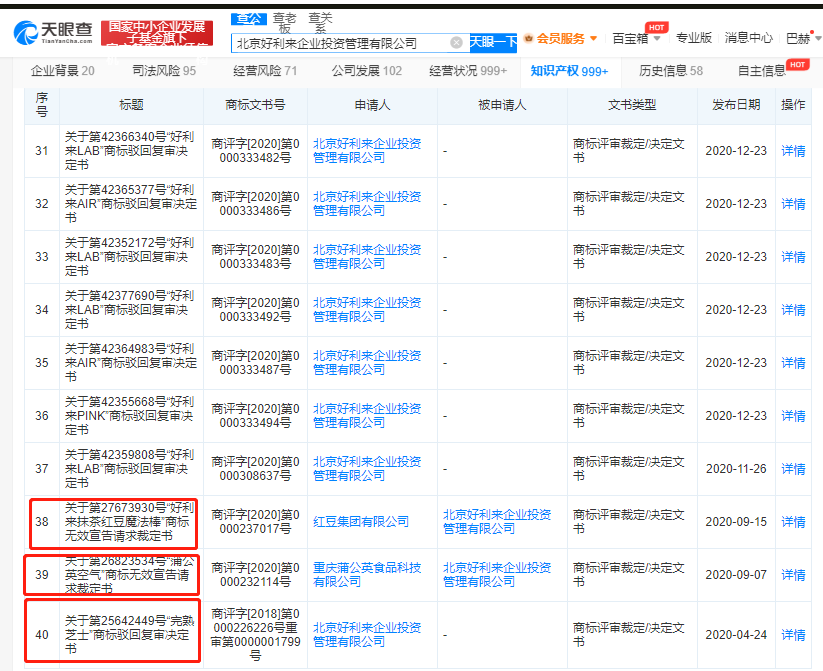Open row 38 respondent 北京好利来企业投资管理有限公司 link
Image resolution: width=823 pixels, height=671 pixels.
pos(497,522)
